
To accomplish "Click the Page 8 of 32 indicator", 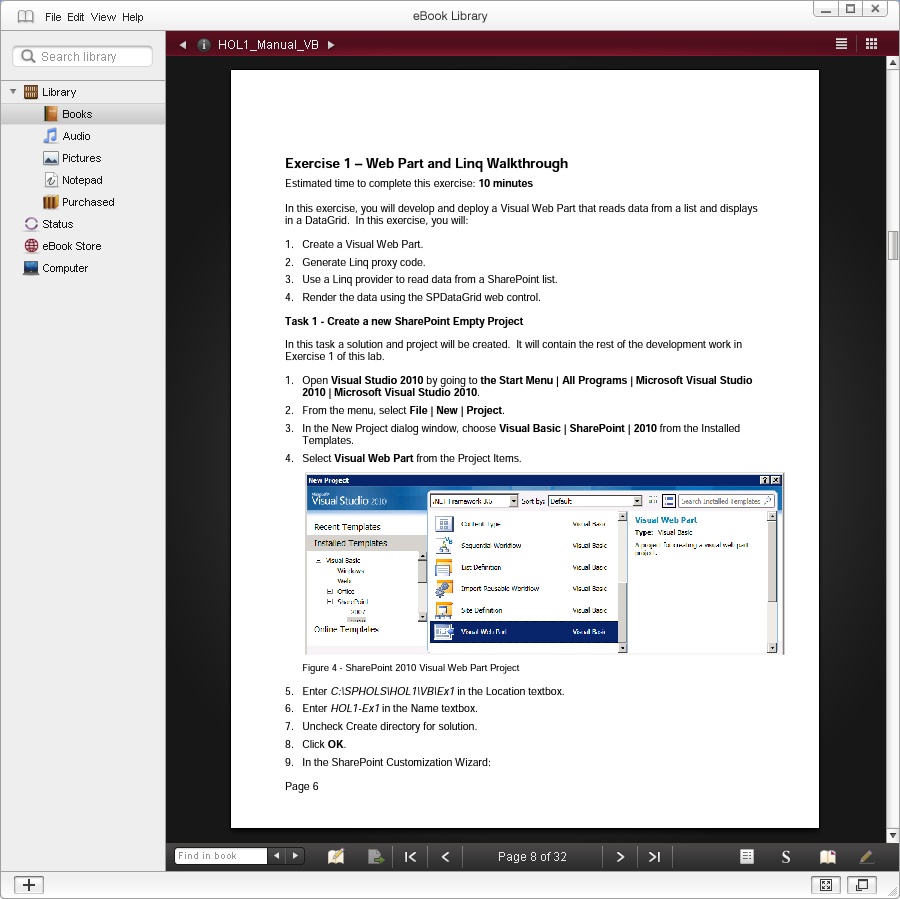I will tap(532, 857).
